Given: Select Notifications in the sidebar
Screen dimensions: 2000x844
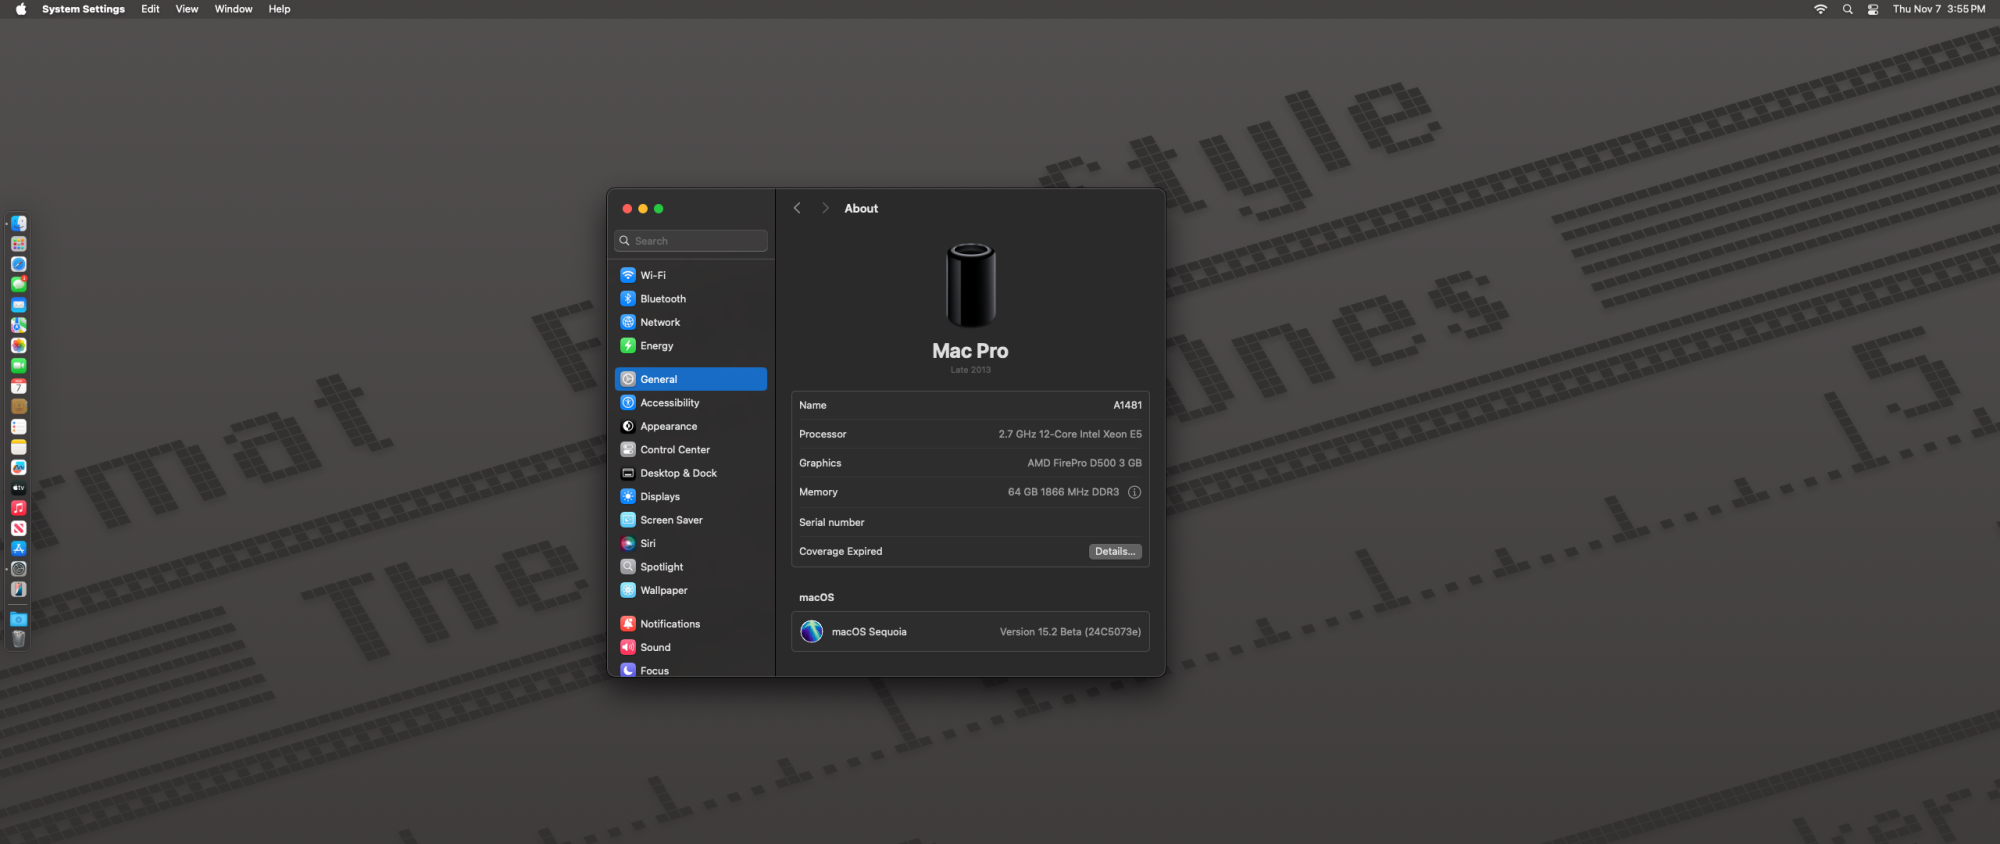Looking at the screenshot, I should 691,624.
